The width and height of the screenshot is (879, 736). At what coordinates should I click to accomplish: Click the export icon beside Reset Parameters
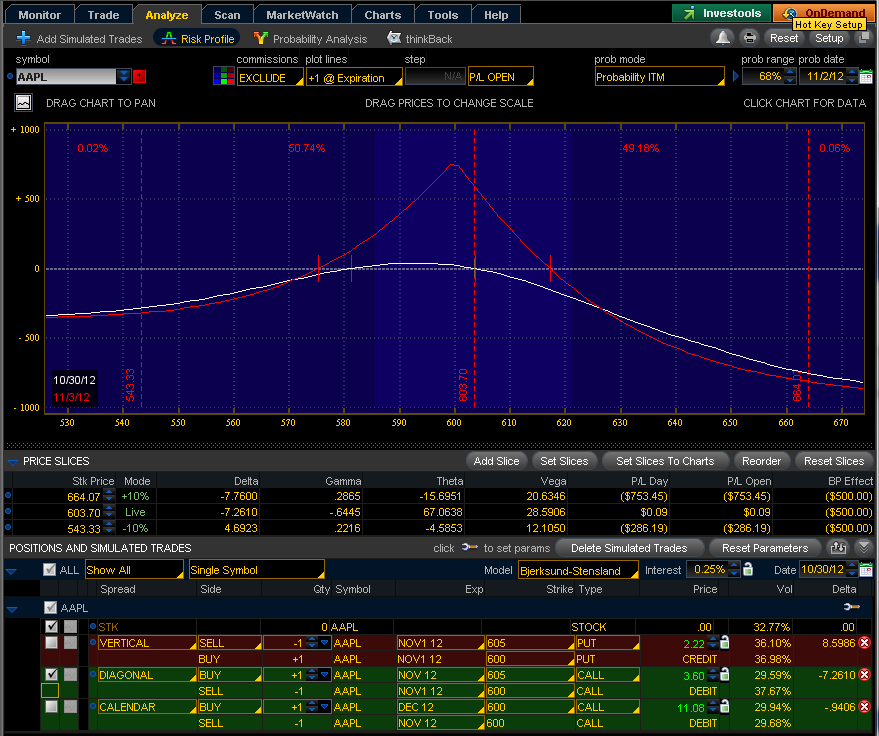pos(838,548)
